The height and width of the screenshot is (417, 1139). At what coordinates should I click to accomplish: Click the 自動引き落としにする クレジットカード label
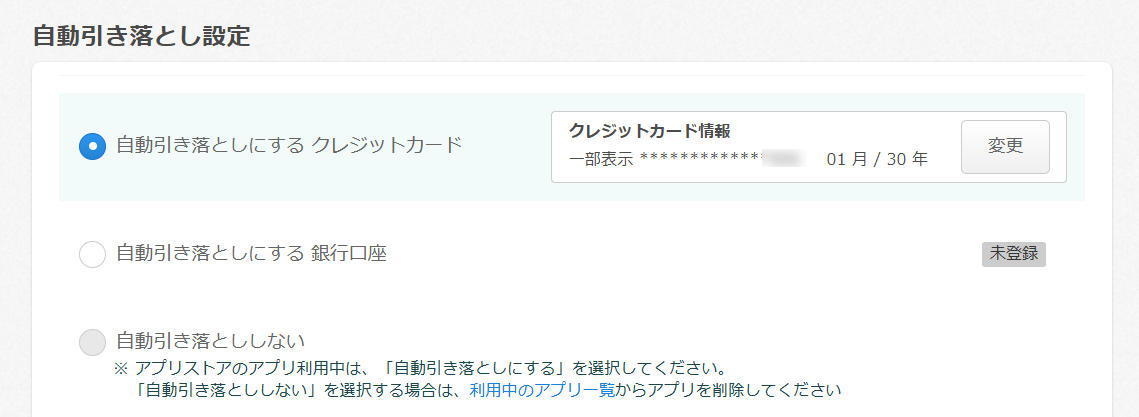(x=289, y=145)
